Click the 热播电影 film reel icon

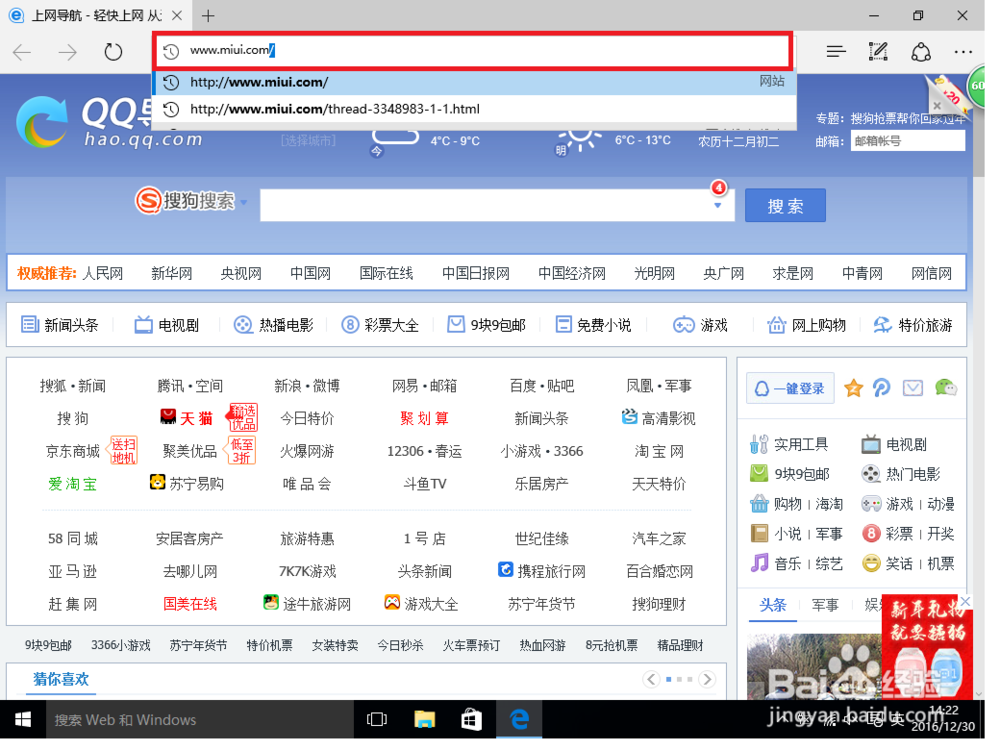pyautogui.click(x=243, y=325)
